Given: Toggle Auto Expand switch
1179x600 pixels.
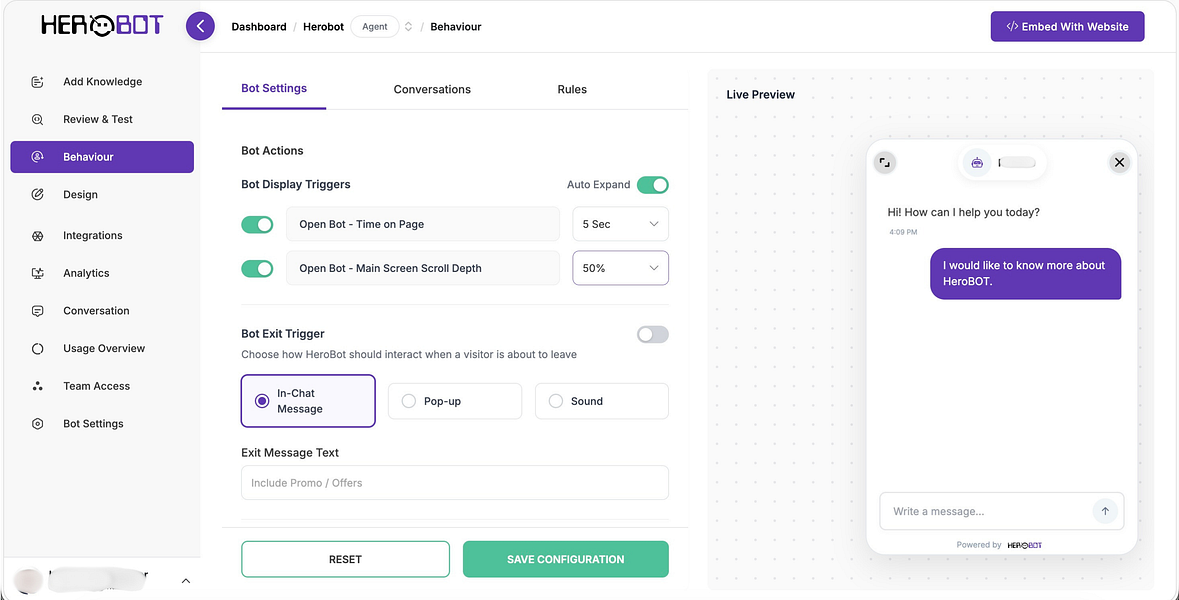Looking at the screenshot, I should 653,185.
